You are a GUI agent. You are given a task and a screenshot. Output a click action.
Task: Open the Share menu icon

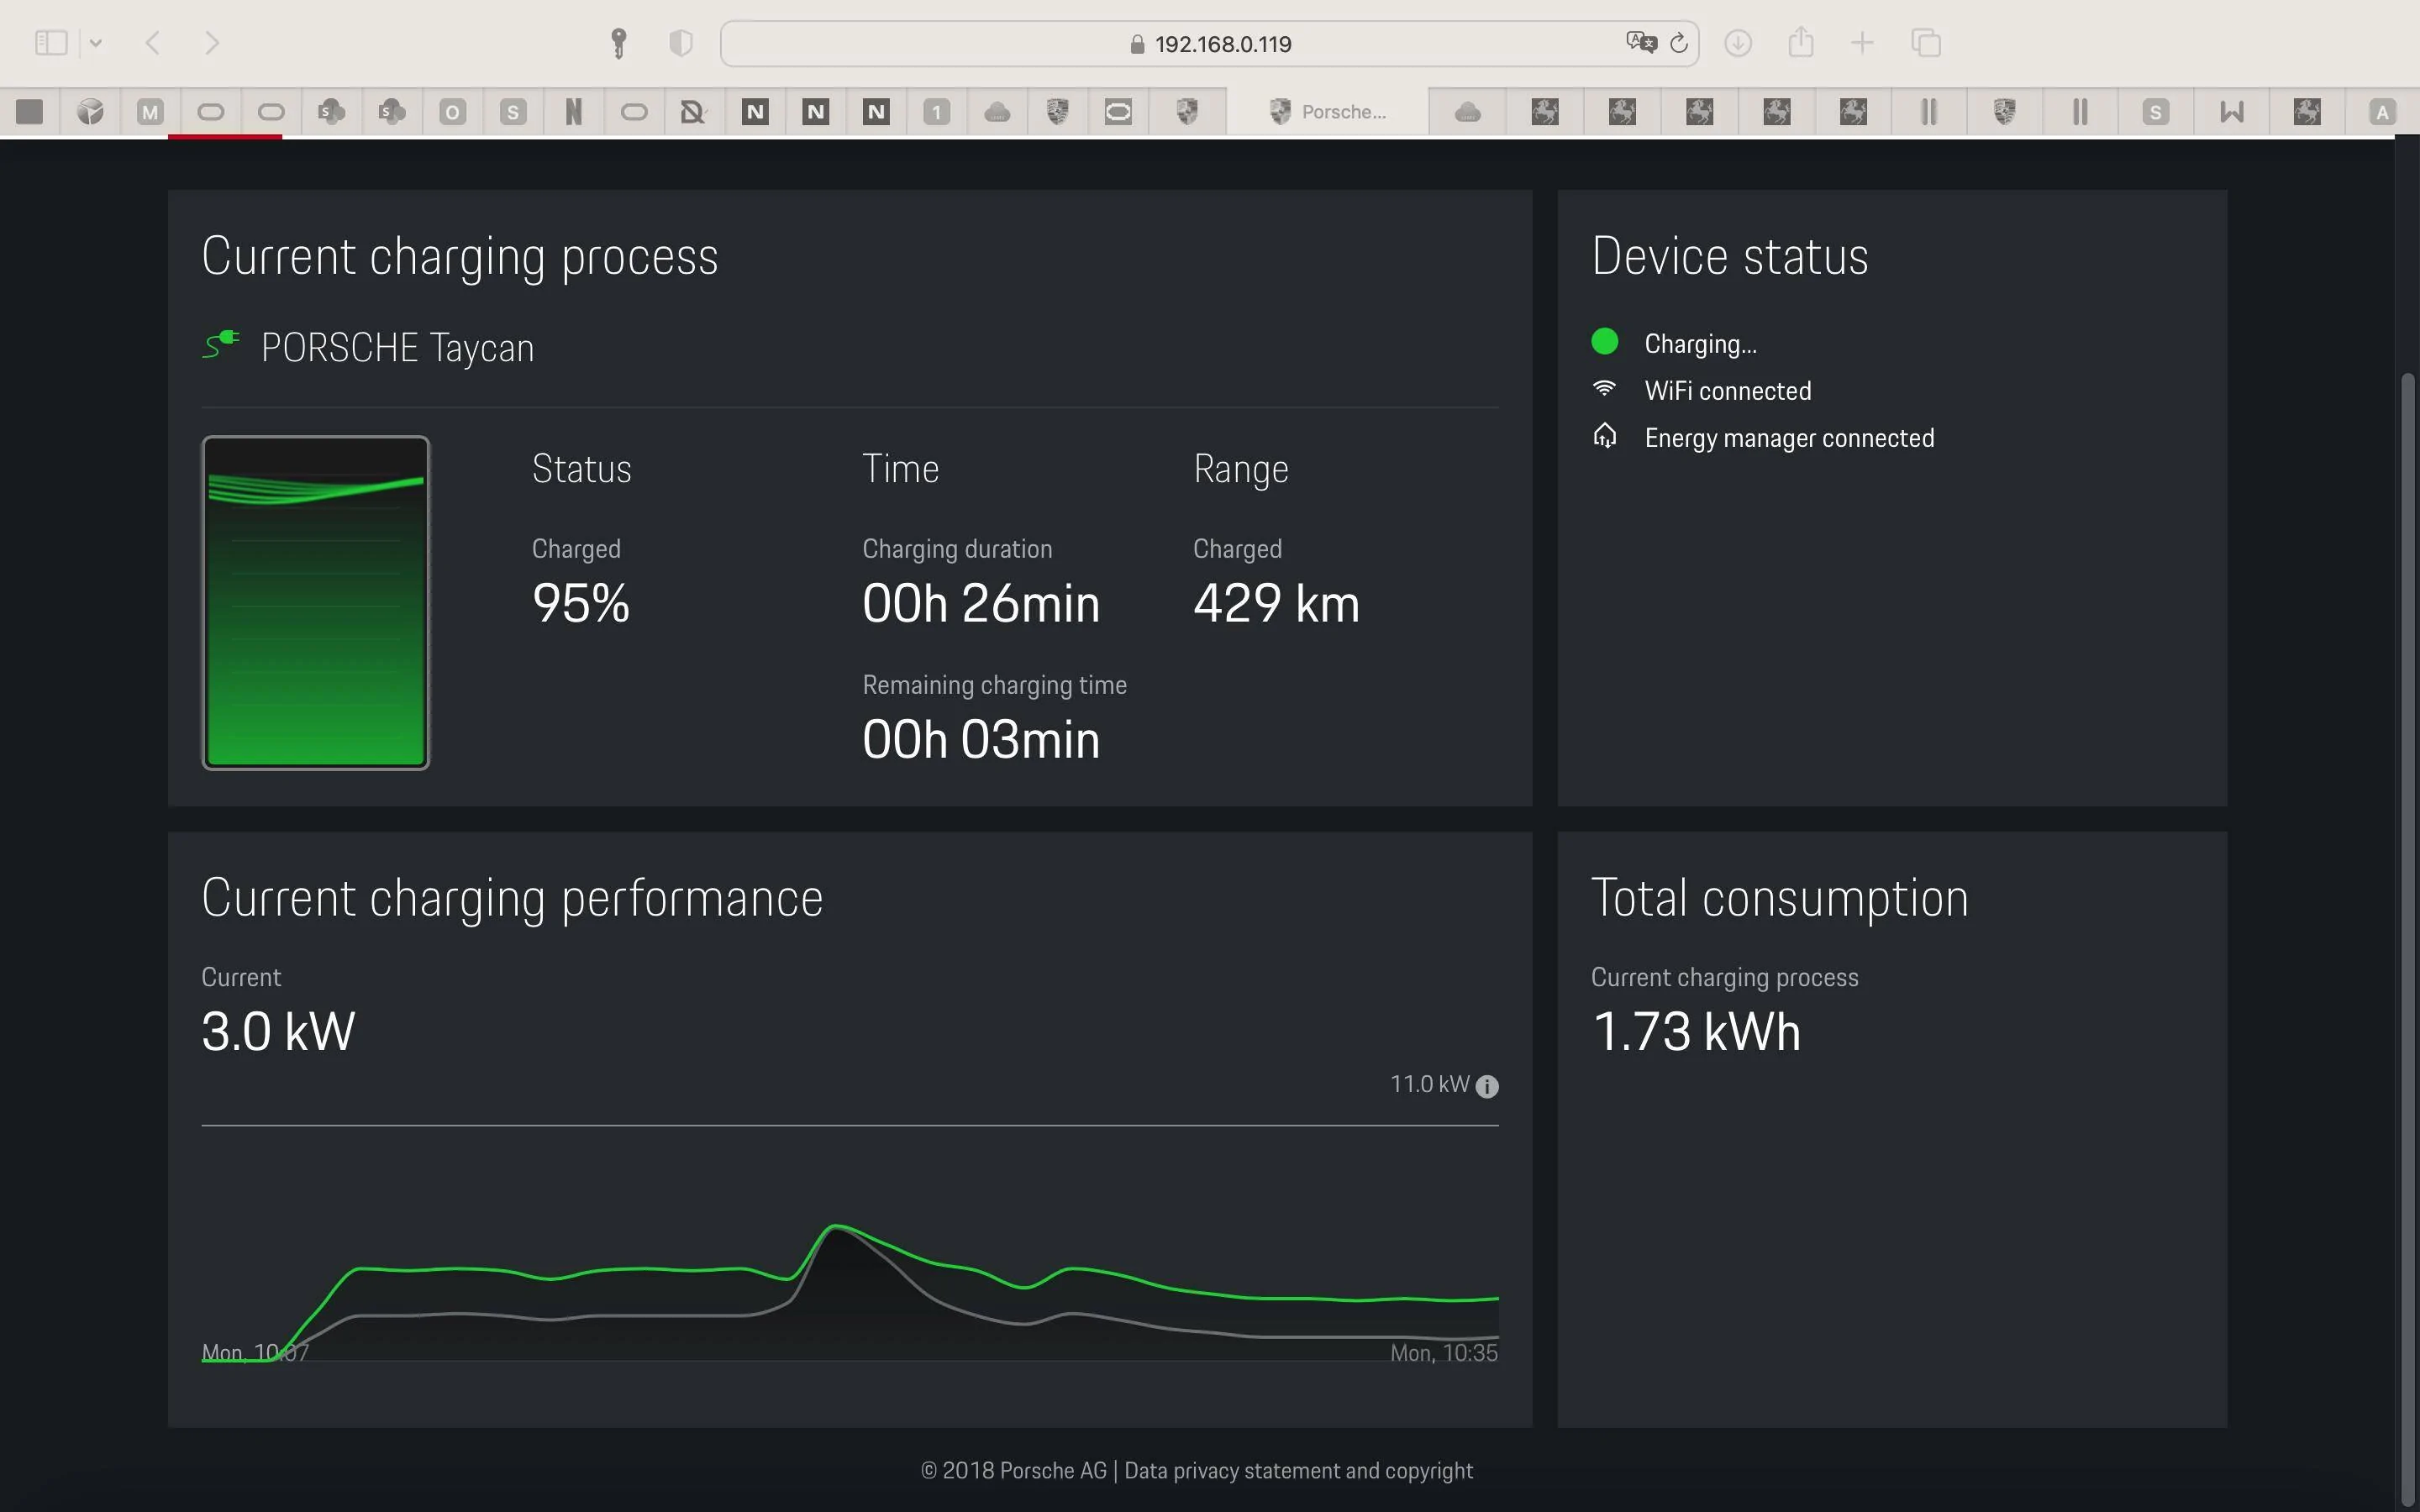pos(1801,42)
